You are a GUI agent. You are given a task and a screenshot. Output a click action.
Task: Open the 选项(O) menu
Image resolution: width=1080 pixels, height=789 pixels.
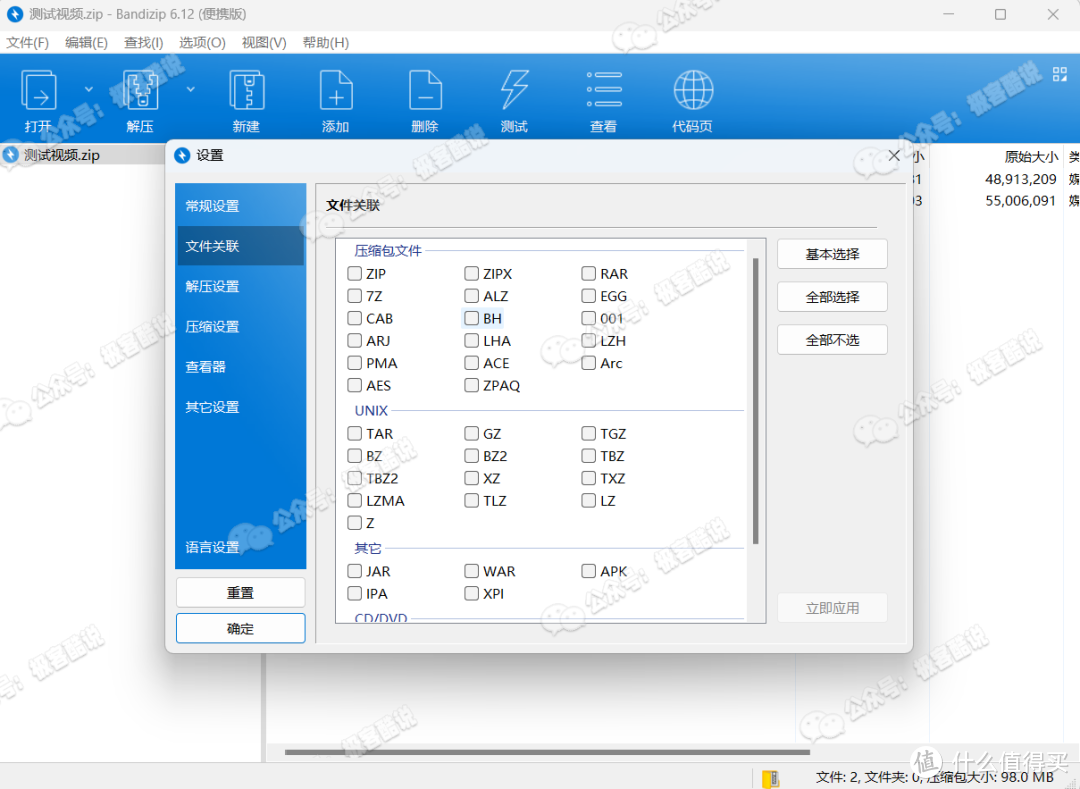coord(202,43)
